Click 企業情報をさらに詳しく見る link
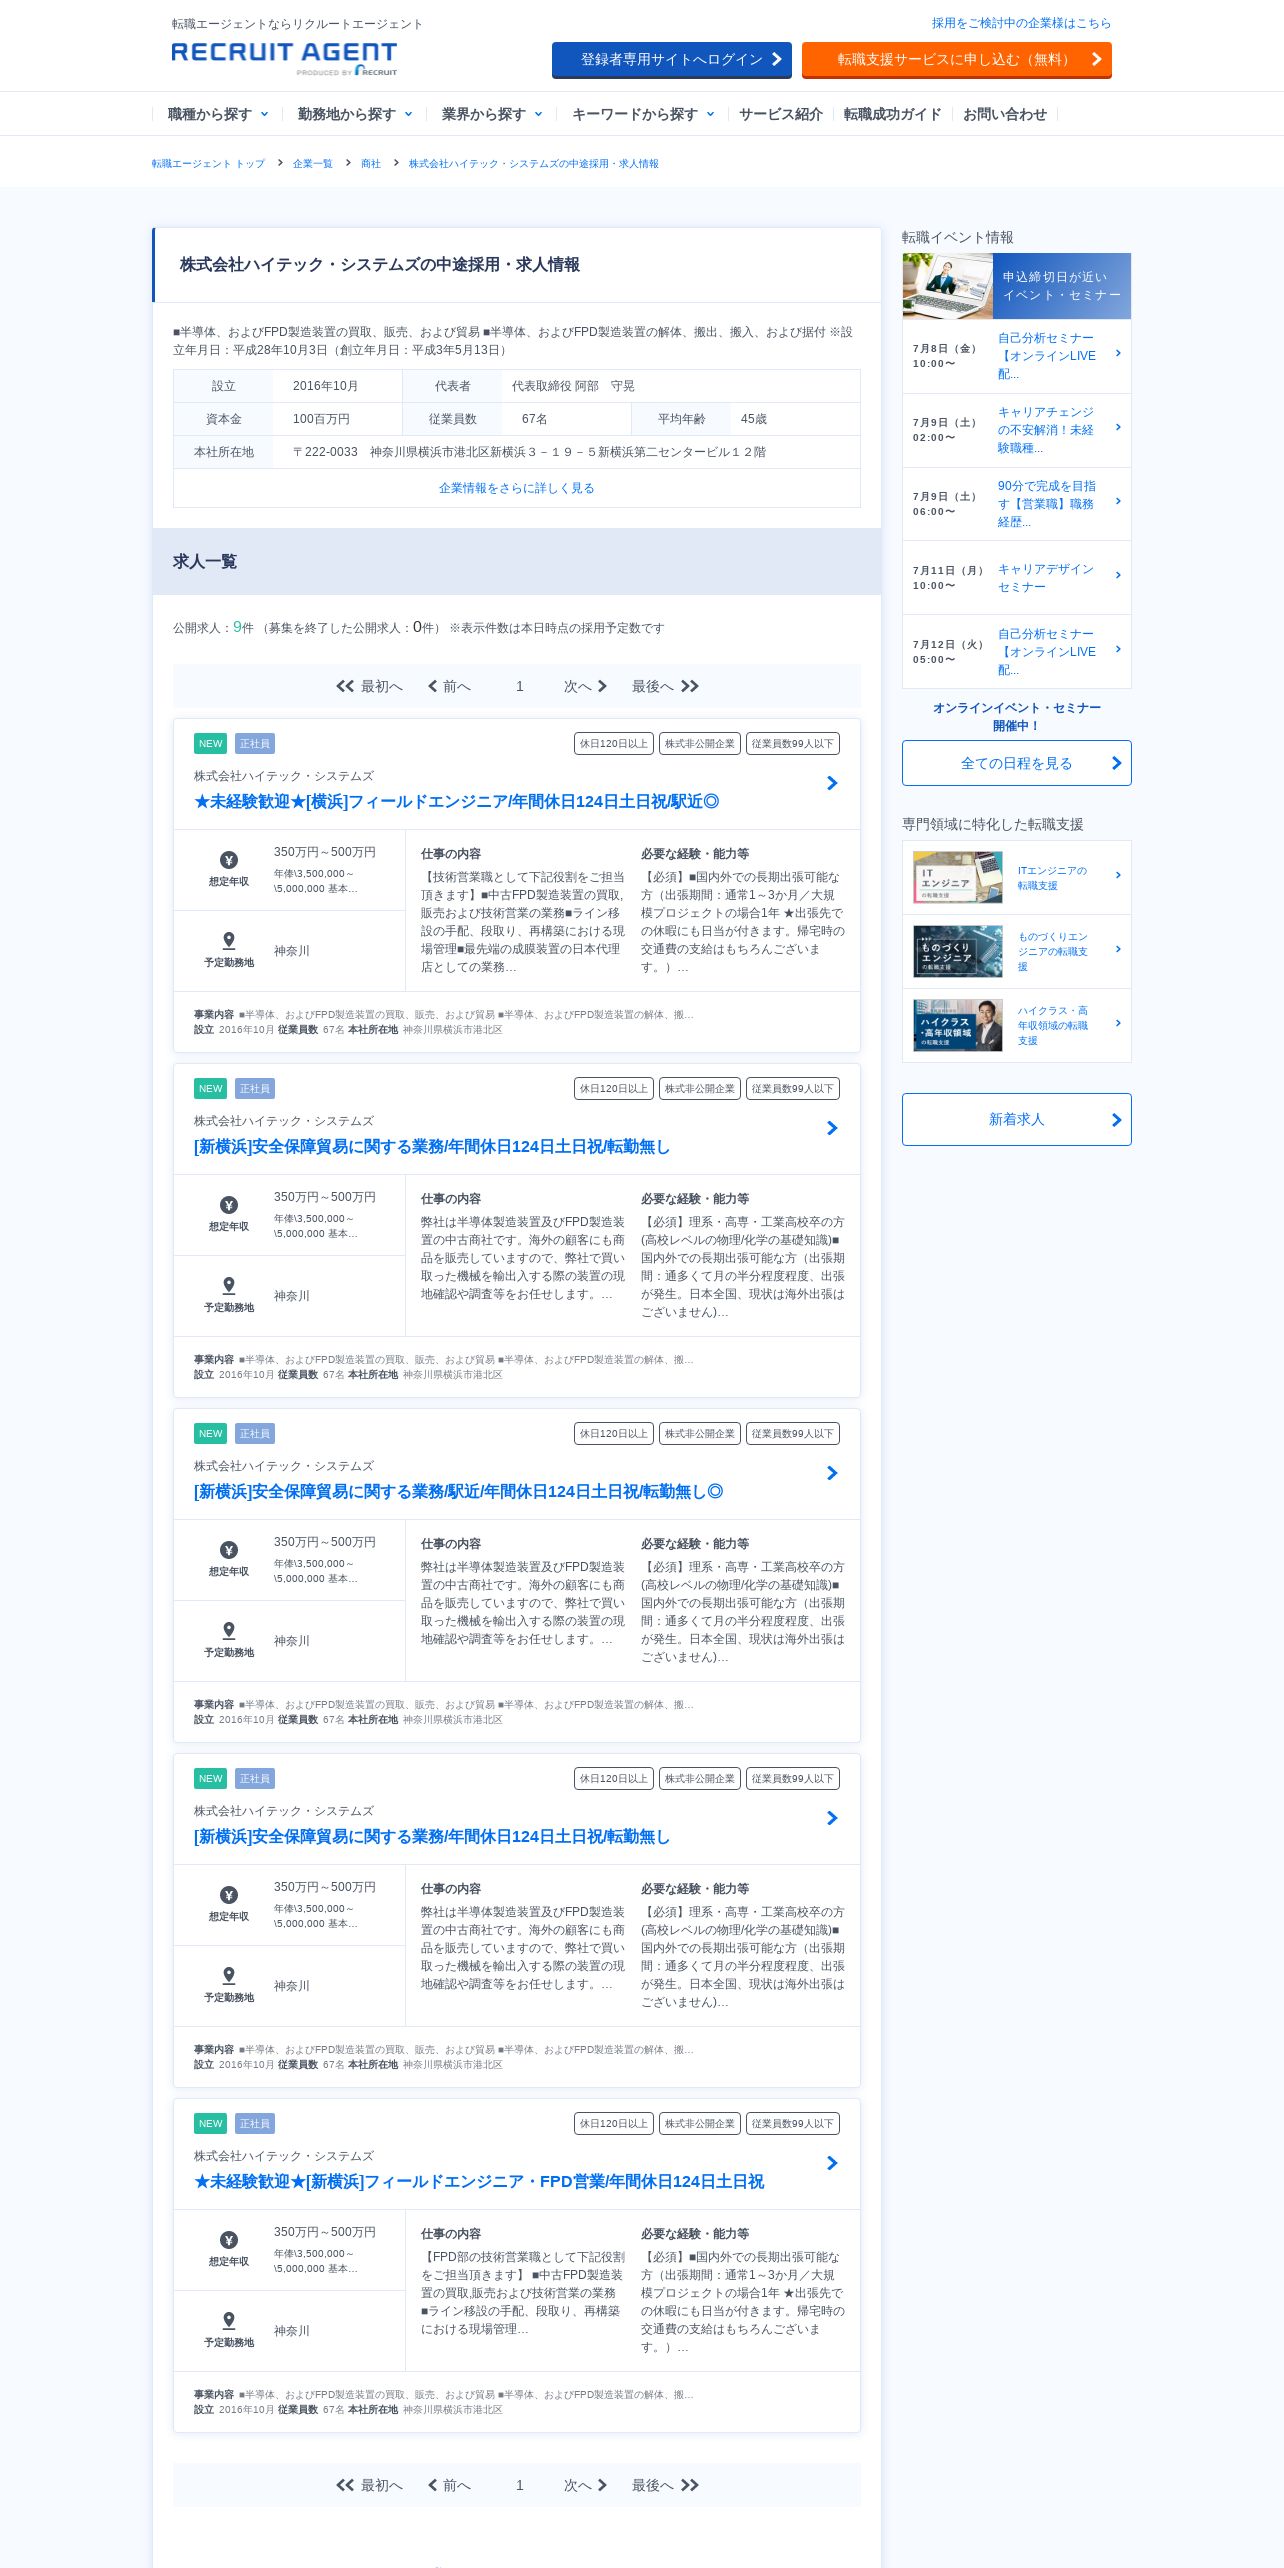The width and height of the screenshot is (1284, 2568). coord(517,488)
